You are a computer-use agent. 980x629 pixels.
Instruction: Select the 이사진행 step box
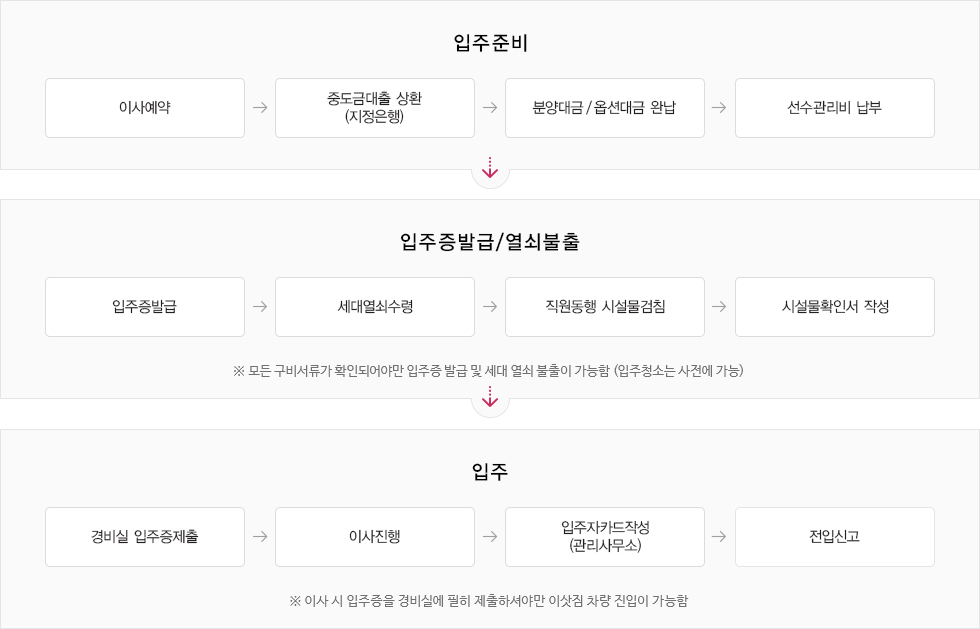pyautogui.click(x=375, y=537)
